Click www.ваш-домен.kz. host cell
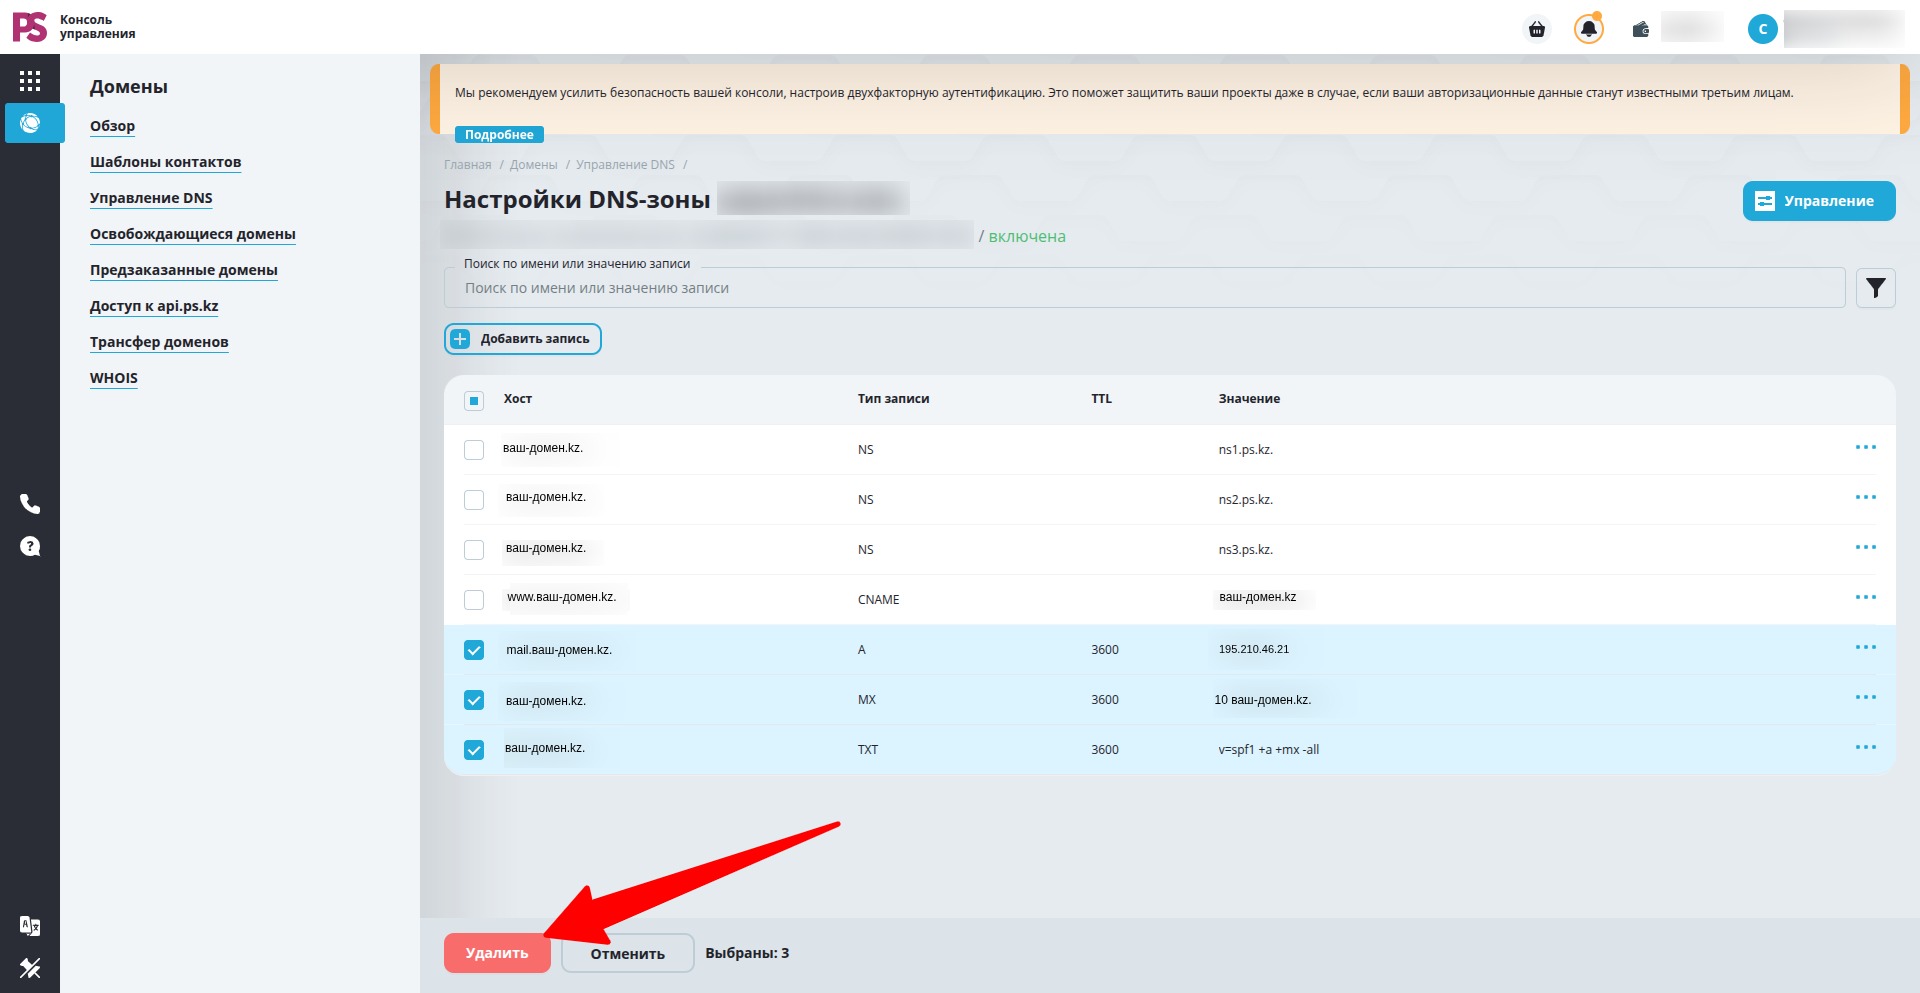This screenshot has height=993, width=1920. point(562,597)
